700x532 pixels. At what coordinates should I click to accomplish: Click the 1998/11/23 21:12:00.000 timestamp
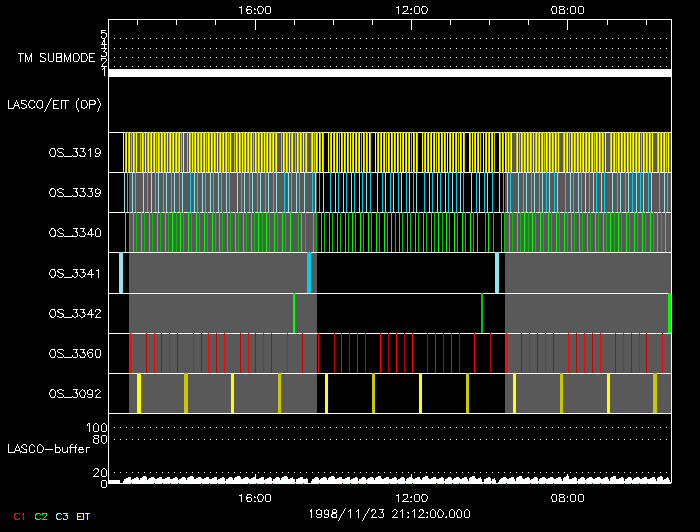click(389, 514)
